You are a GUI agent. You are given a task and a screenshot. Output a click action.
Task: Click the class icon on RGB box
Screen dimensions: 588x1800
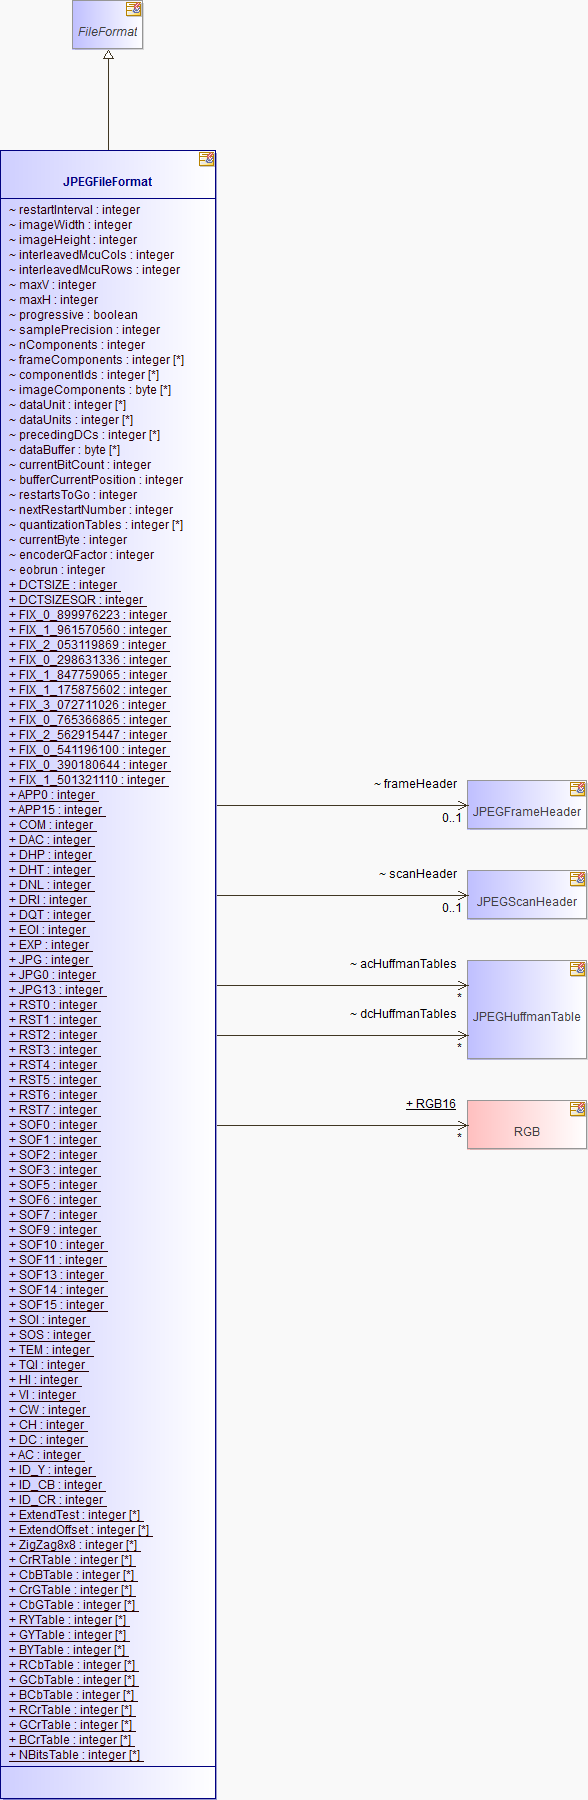pos(577,1109)
